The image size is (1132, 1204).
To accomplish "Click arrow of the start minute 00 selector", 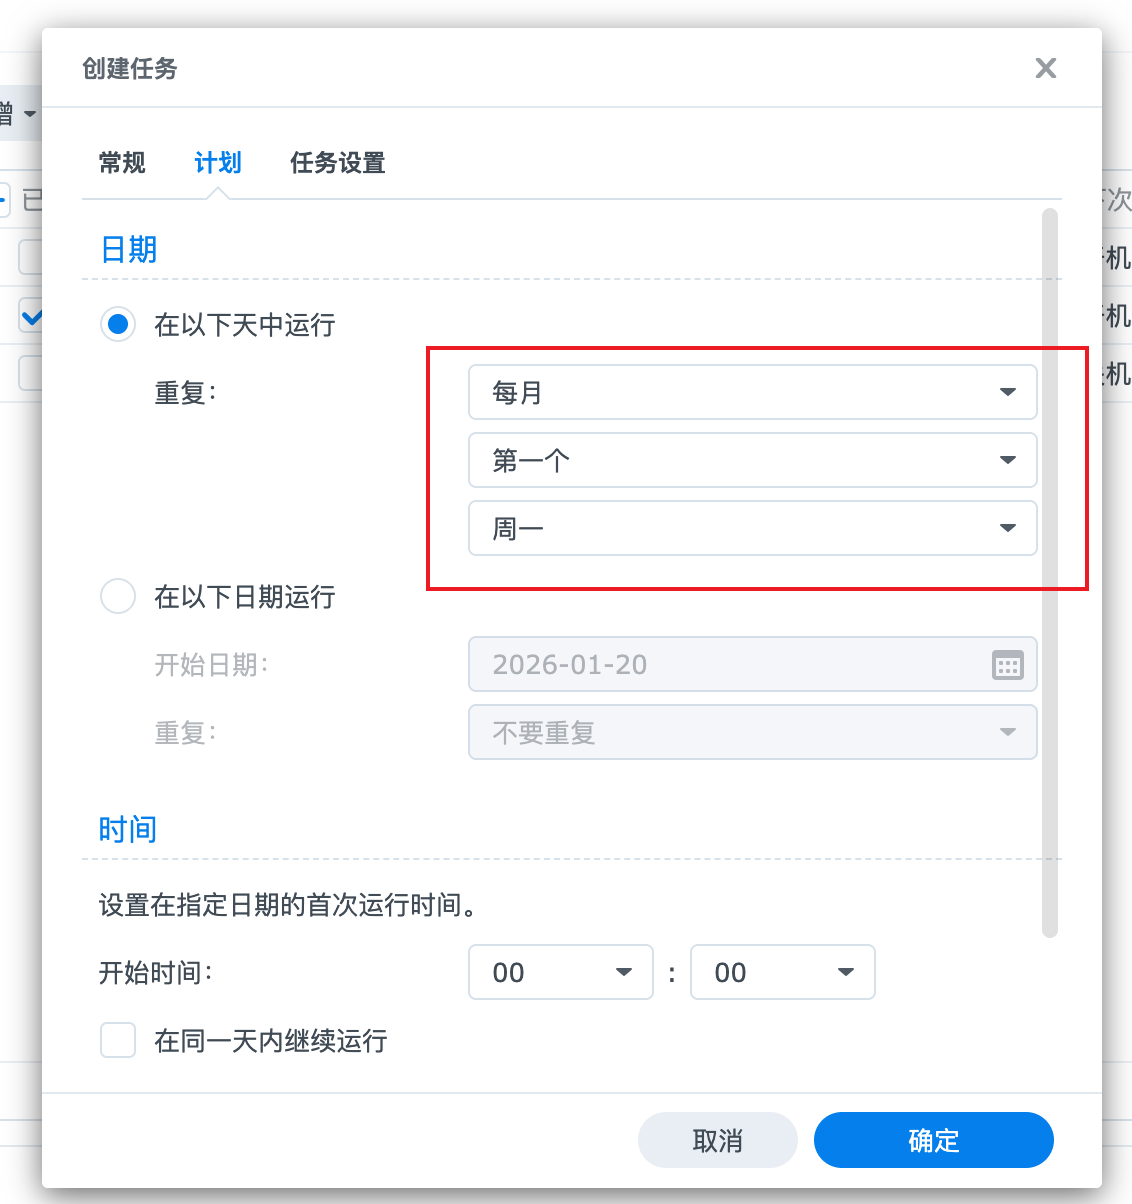I will coord(846,972).
